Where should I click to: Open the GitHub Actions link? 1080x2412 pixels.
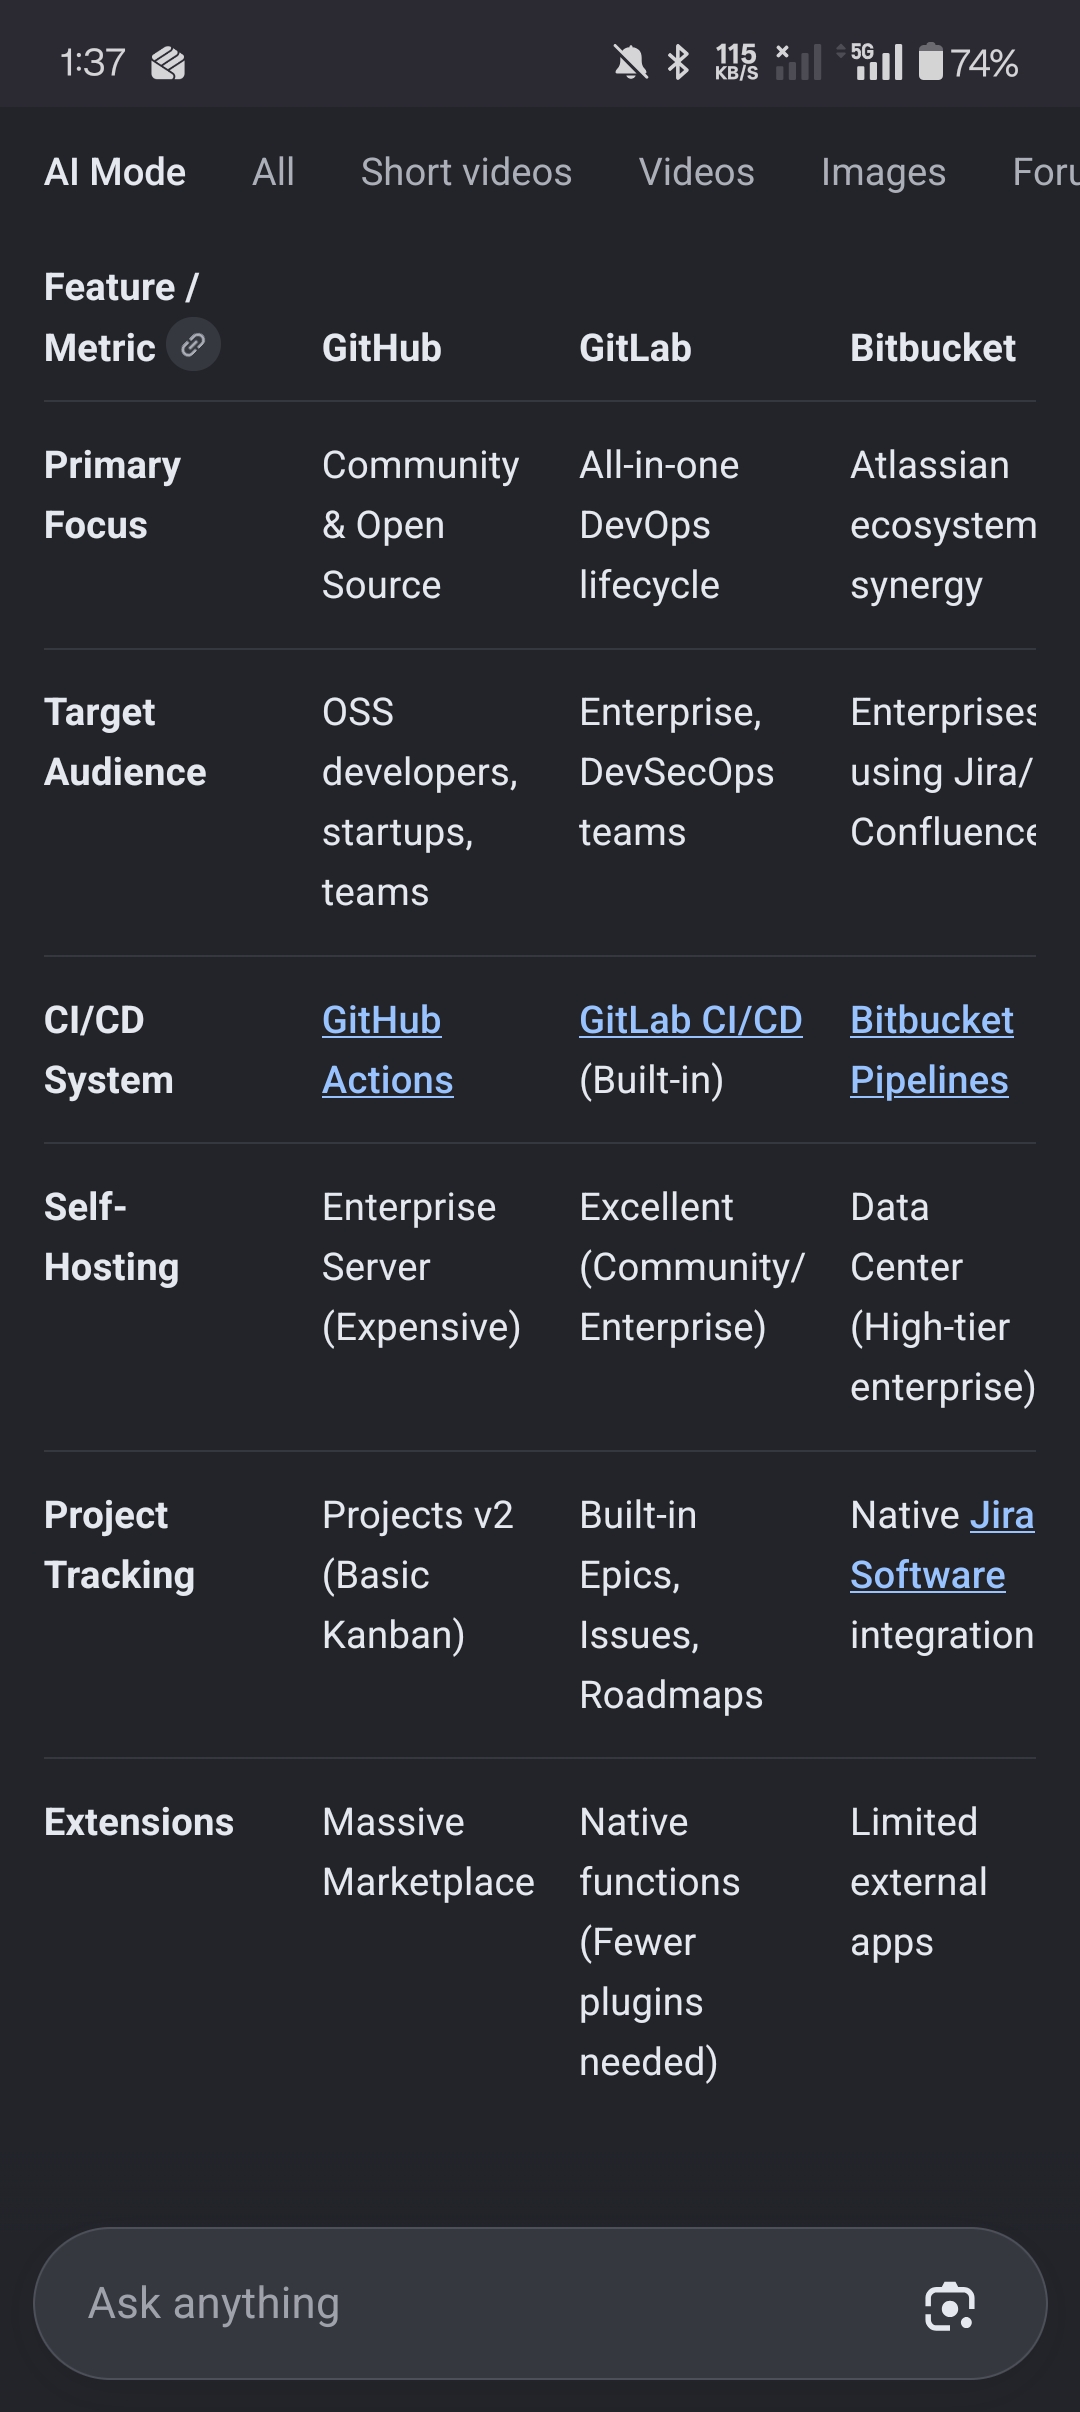click(387, 1050)
